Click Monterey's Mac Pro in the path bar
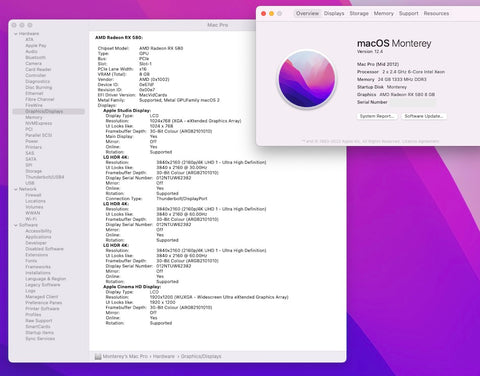 point(125,356)
